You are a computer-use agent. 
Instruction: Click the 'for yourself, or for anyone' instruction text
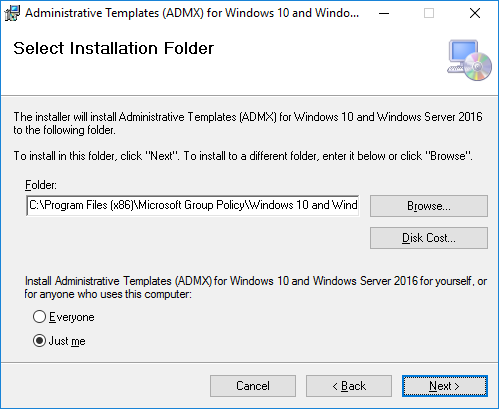coord(256,287)
